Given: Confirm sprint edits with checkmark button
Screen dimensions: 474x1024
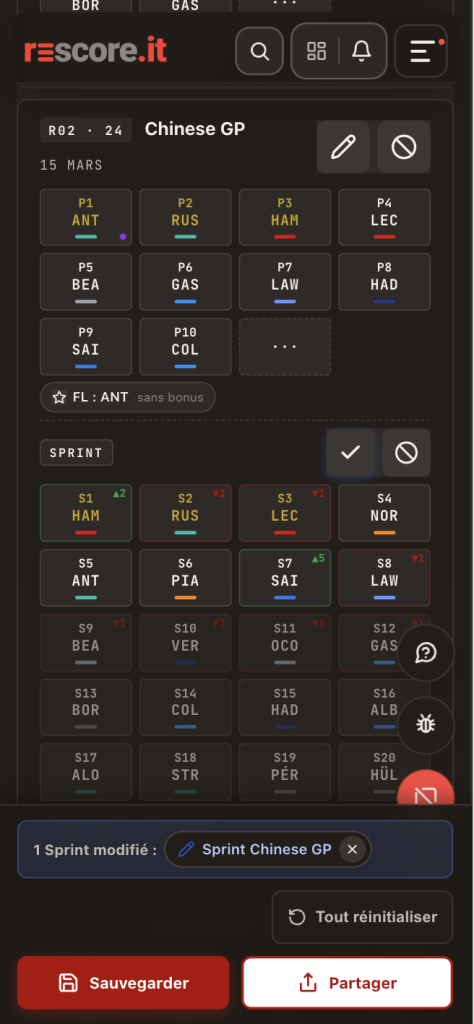Looking at the screenshot, I should tap(351, 453).
